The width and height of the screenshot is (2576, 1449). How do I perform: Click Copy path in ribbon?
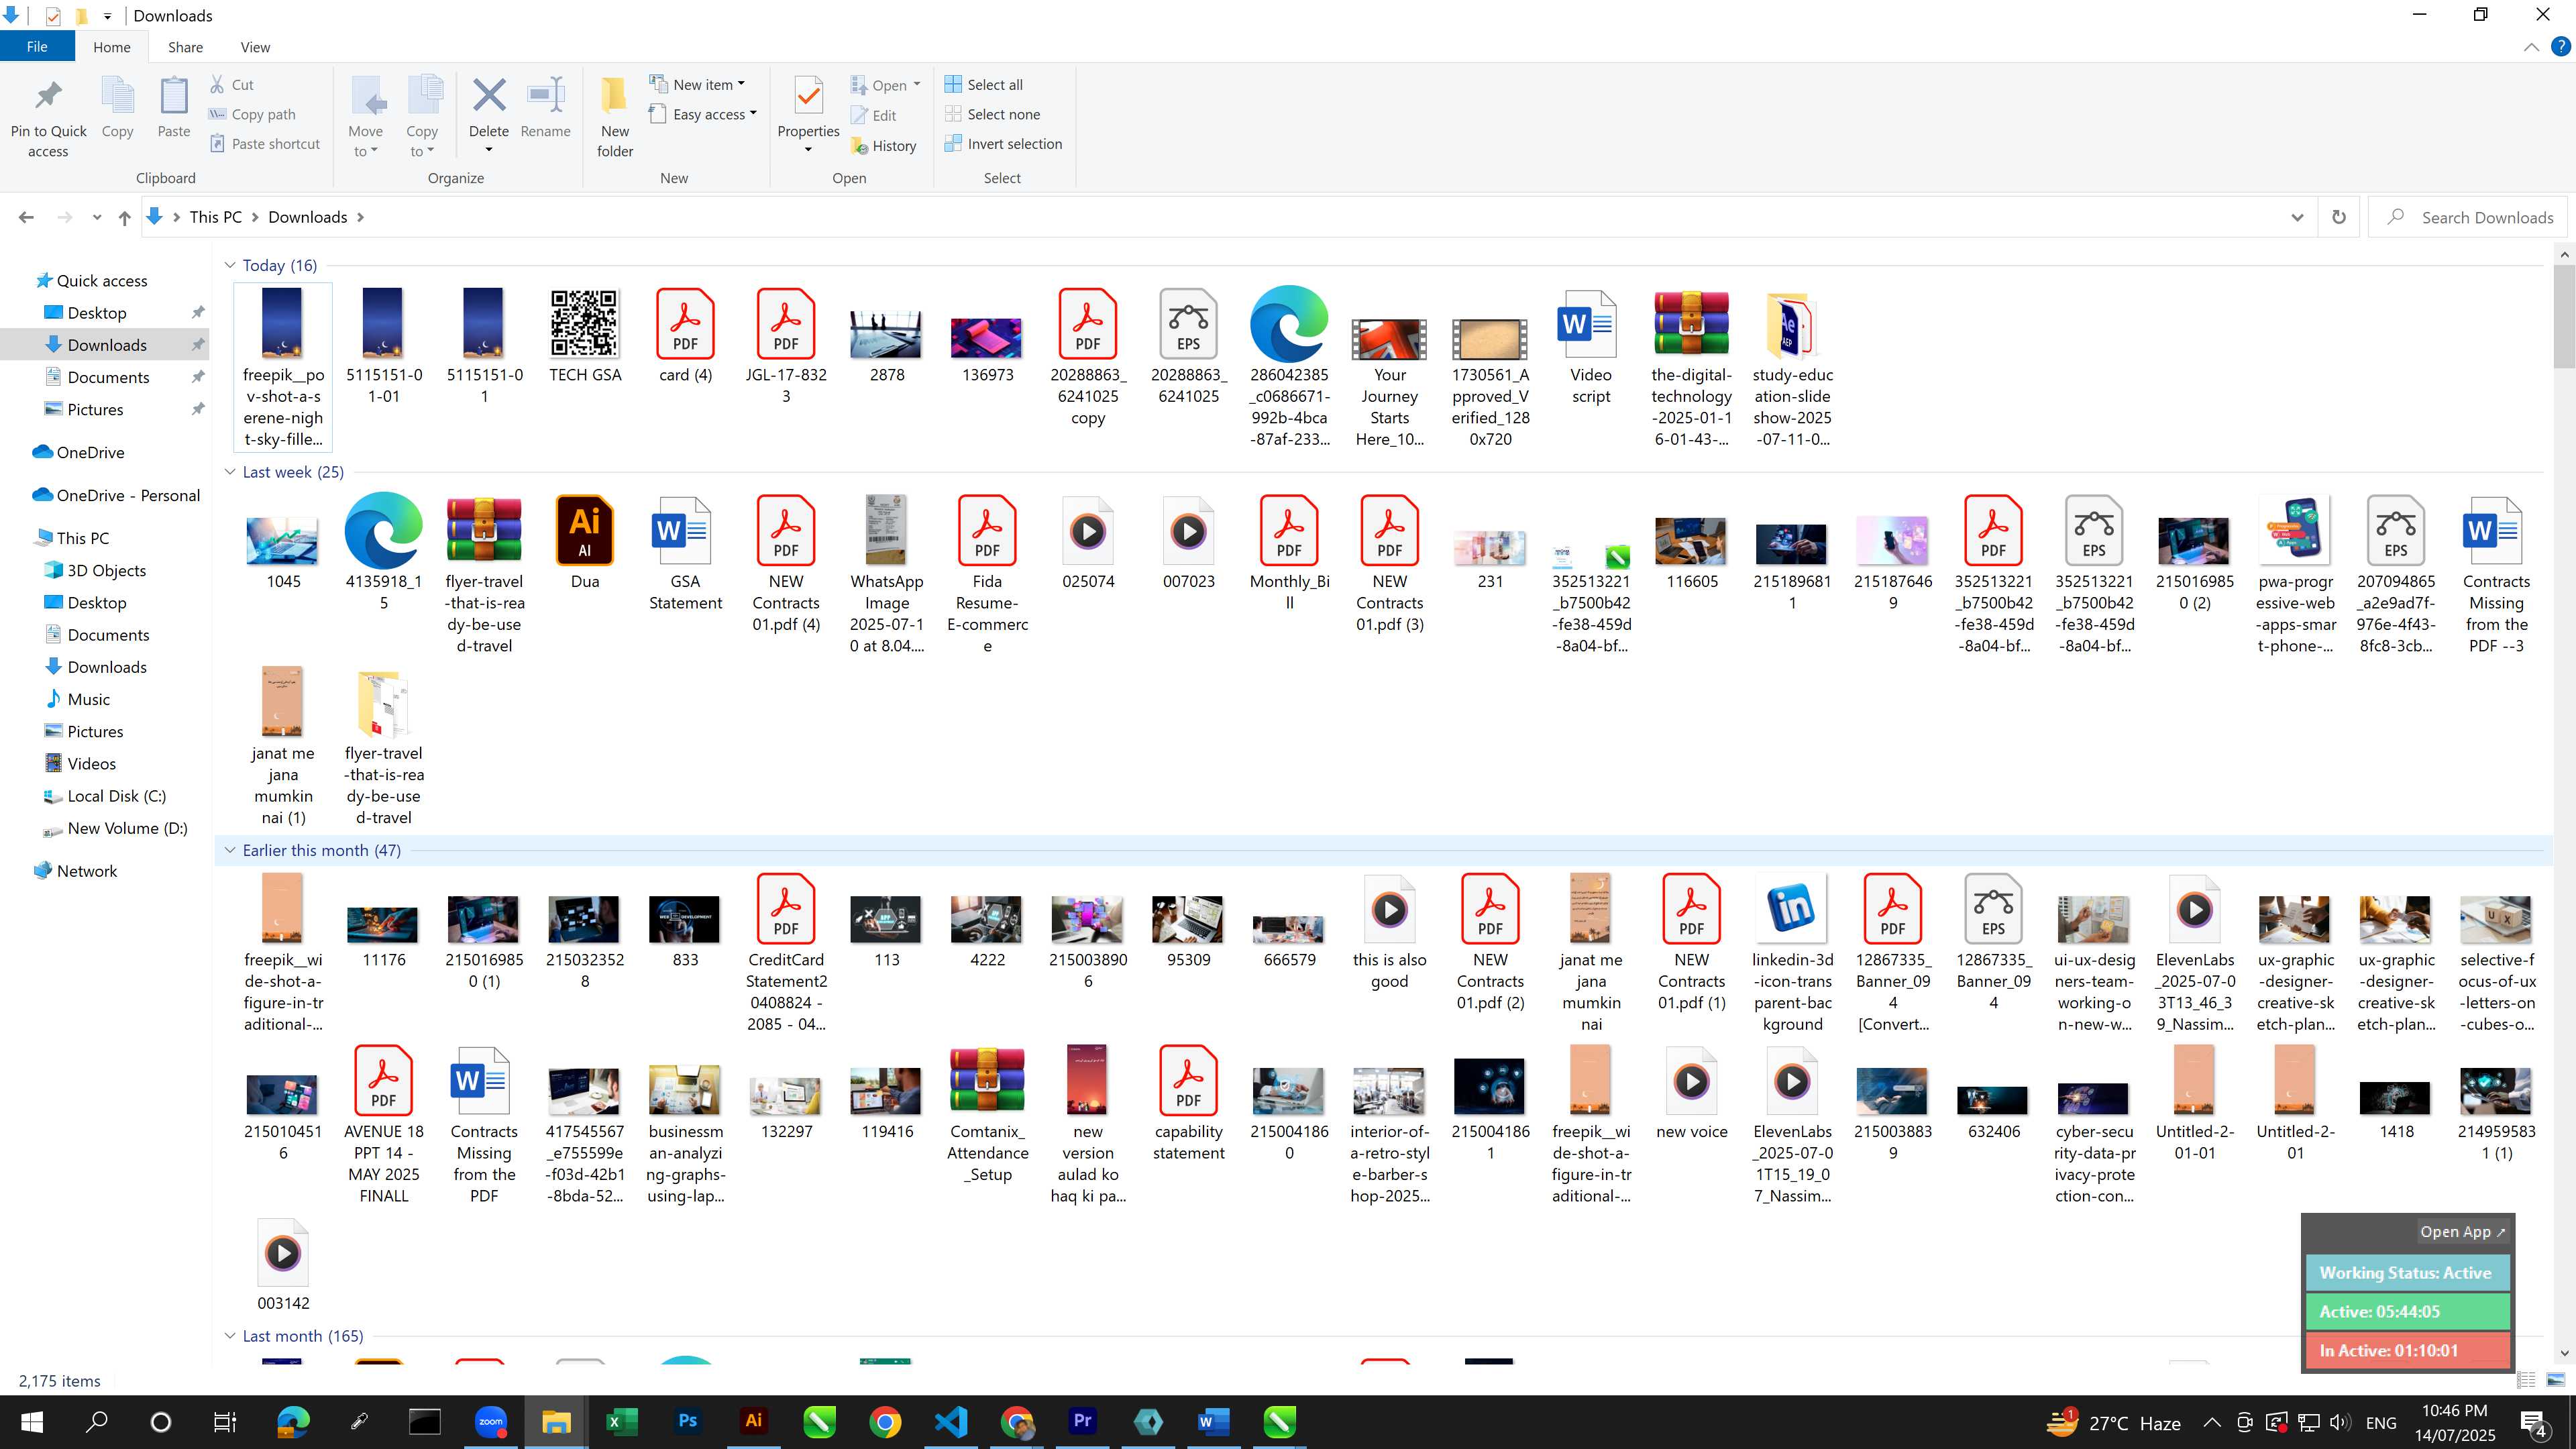point(252,114)
